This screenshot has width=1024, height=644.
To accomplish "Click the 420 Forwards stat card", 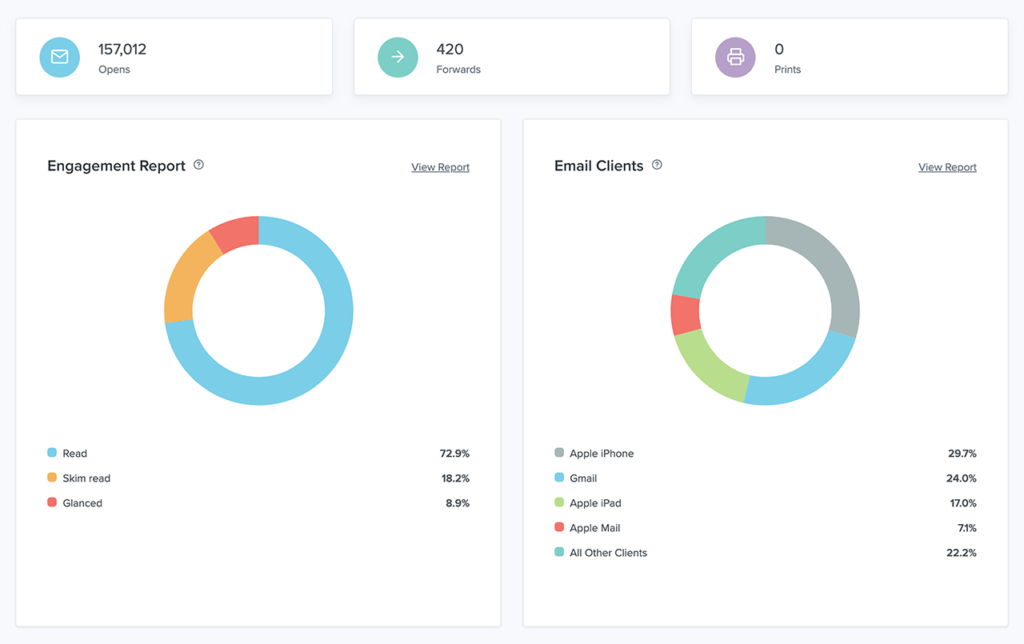I will point(512,57).
